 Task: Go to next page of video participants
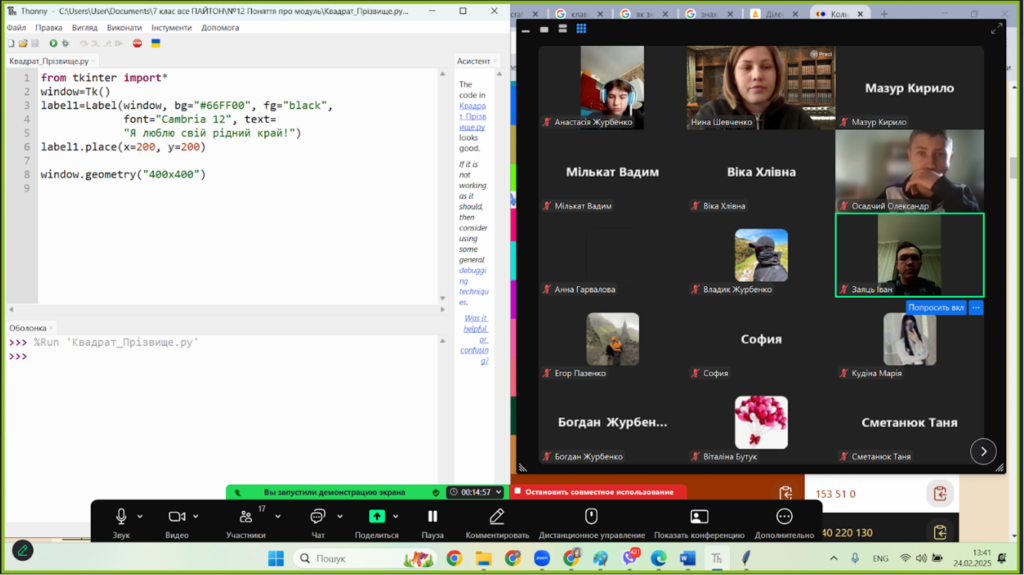click(x=983, y=451)
